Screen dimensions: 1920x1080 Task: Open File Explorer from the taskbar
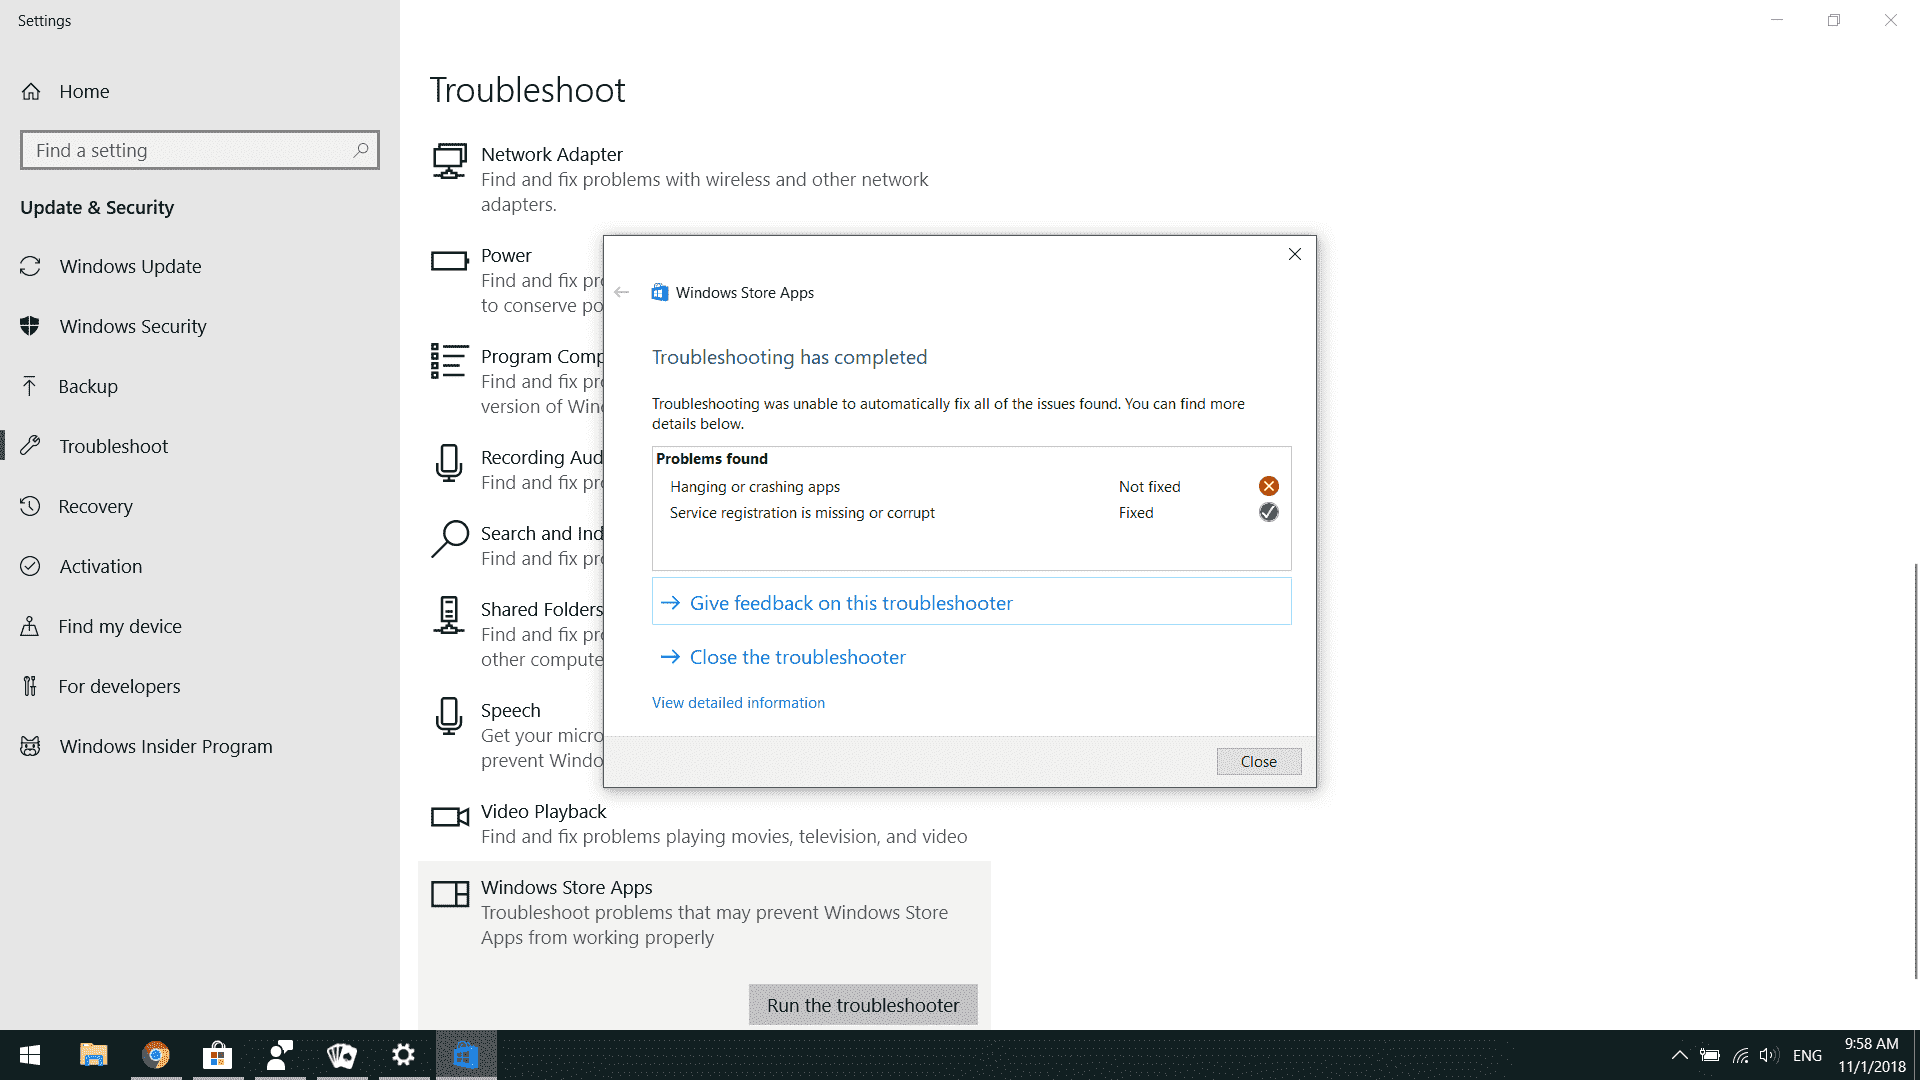[93, 1055]
